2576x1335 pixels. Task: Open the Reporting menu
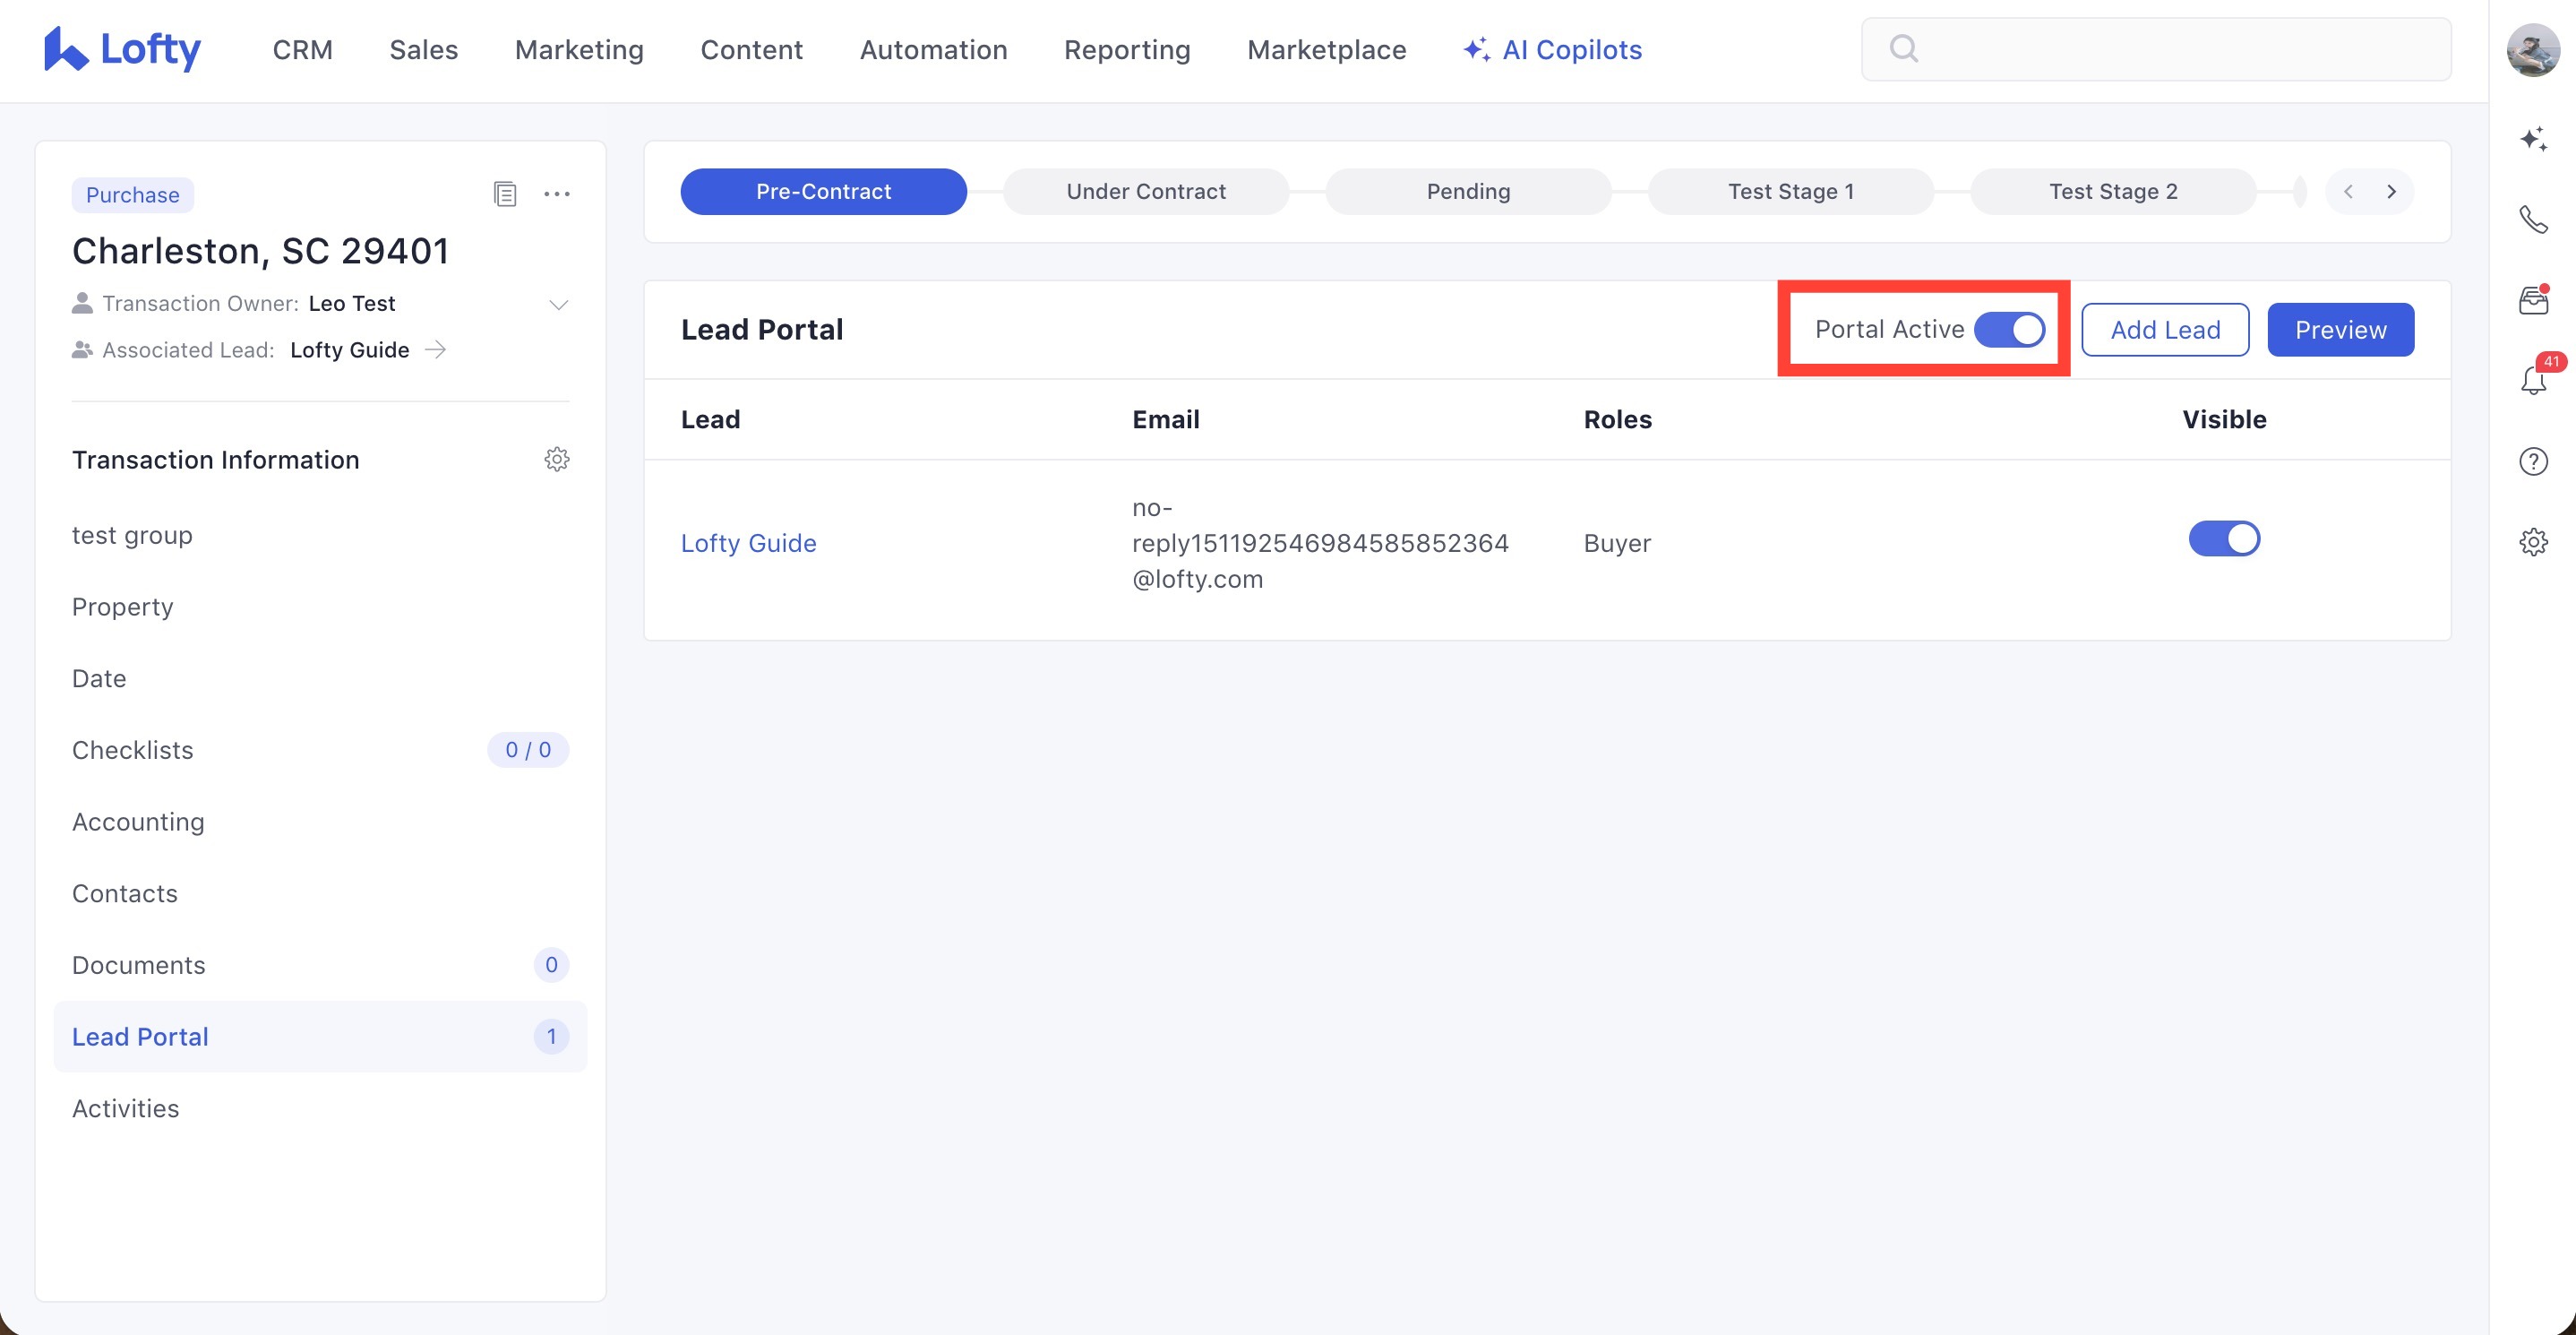1126,50
